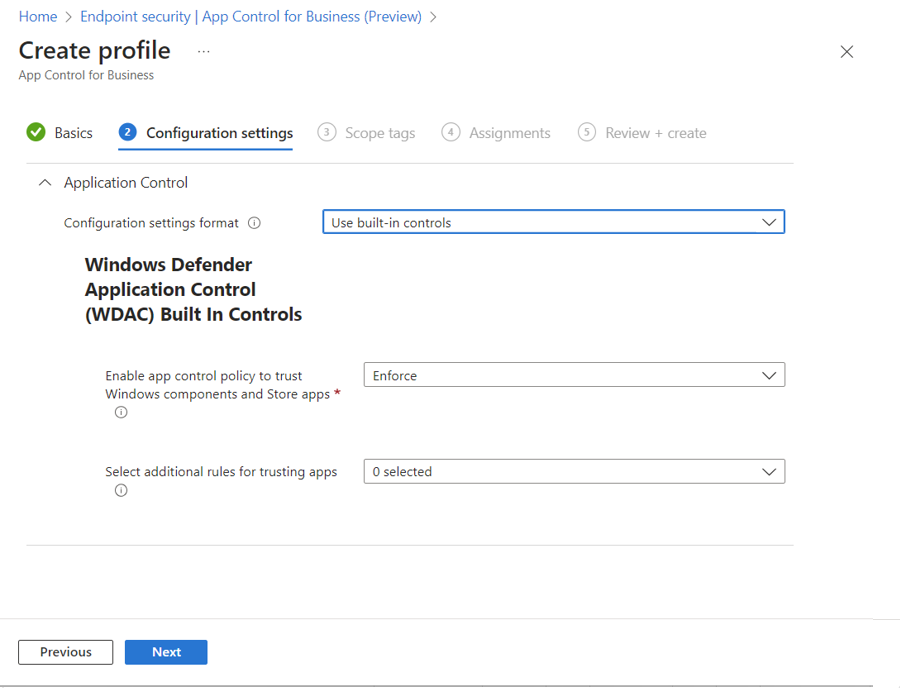Image resolution: width=900 pixels, height=688 pixels.
Task: Click the green Basics checkmark icon
Action: click(x=36, y=133)
